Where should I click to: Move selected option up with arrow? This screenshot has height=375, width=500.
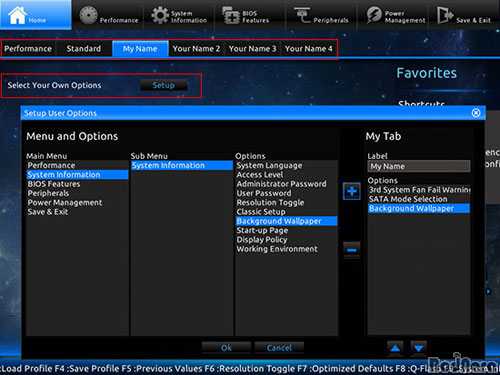click(x=395, y=349)
